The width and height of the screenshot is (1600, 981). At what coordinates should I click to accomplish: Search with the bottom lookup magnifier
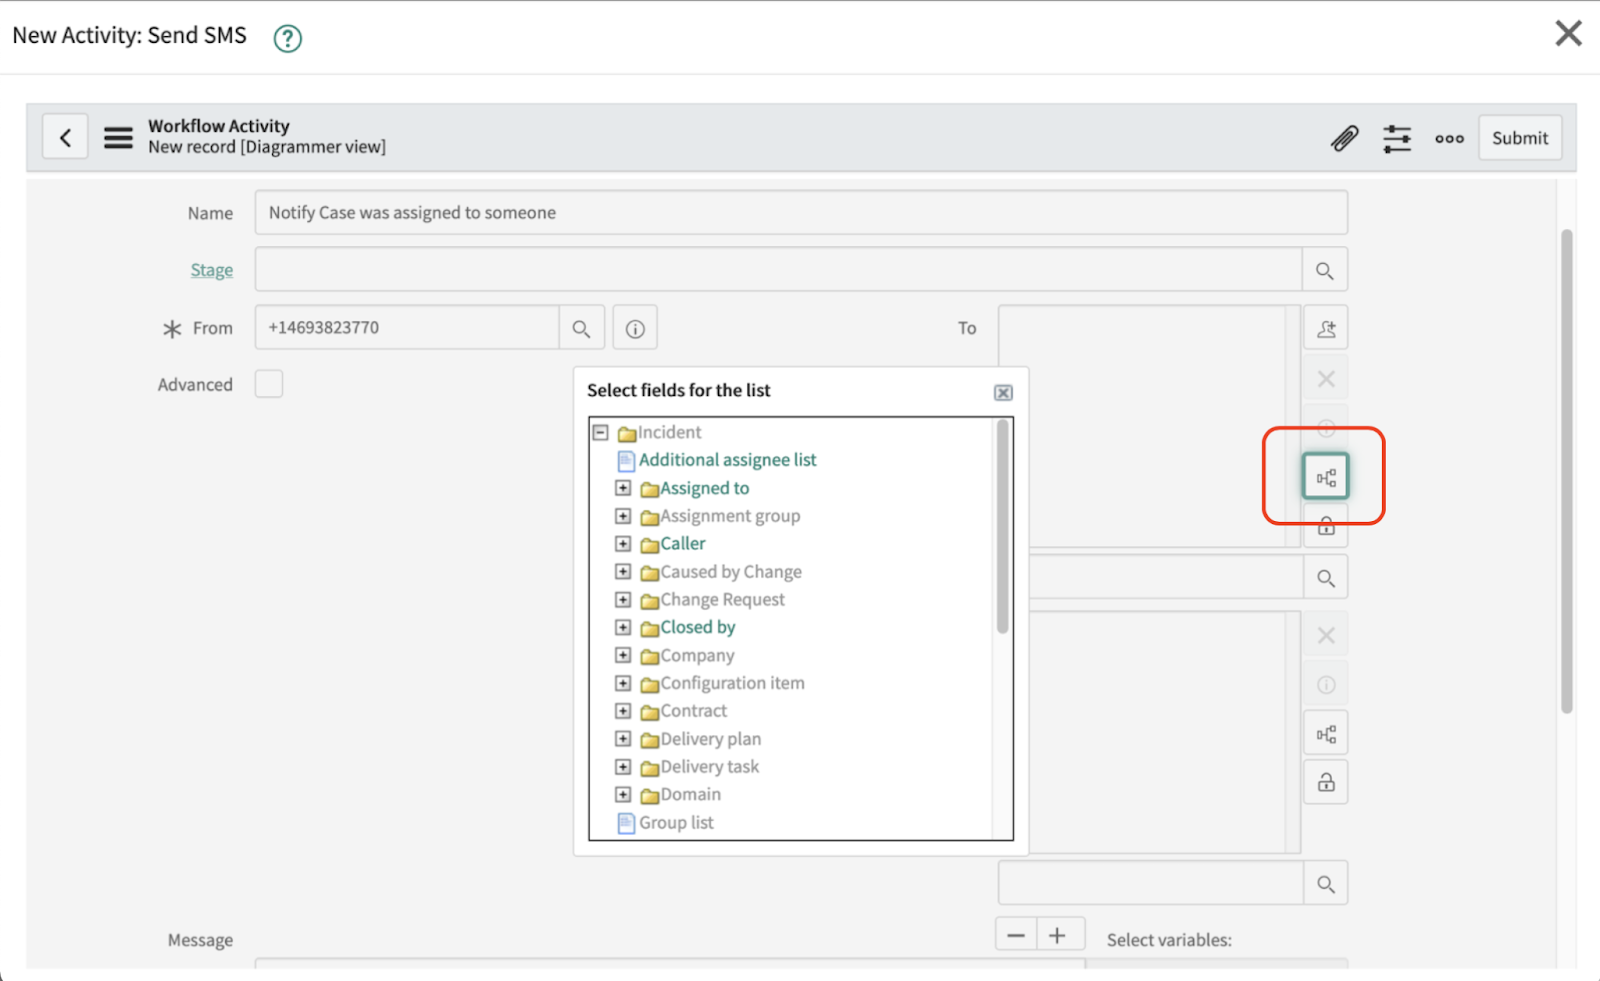tap(1326, 884)
